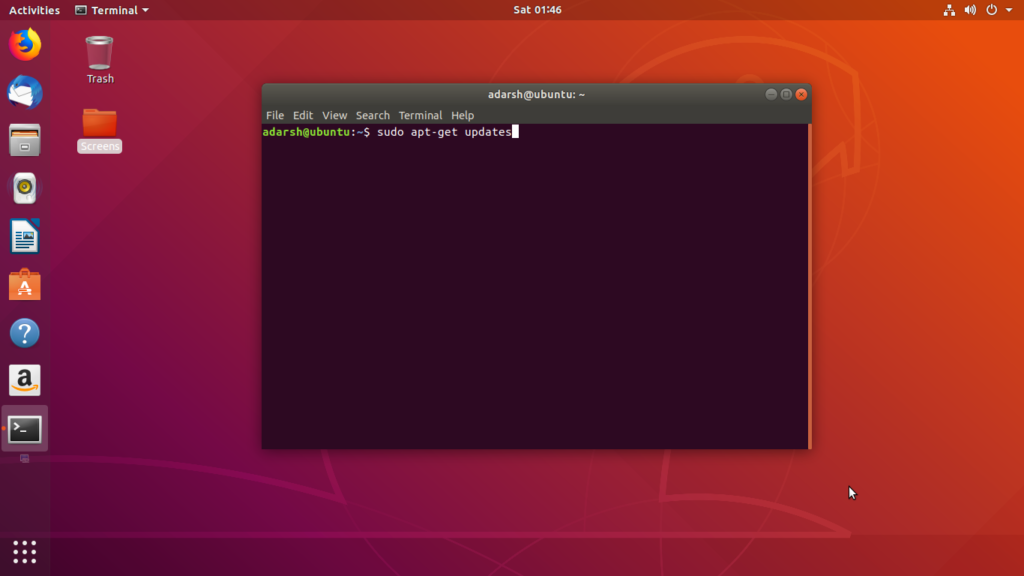Launch Rhythmbox music player

pos(25,188)
